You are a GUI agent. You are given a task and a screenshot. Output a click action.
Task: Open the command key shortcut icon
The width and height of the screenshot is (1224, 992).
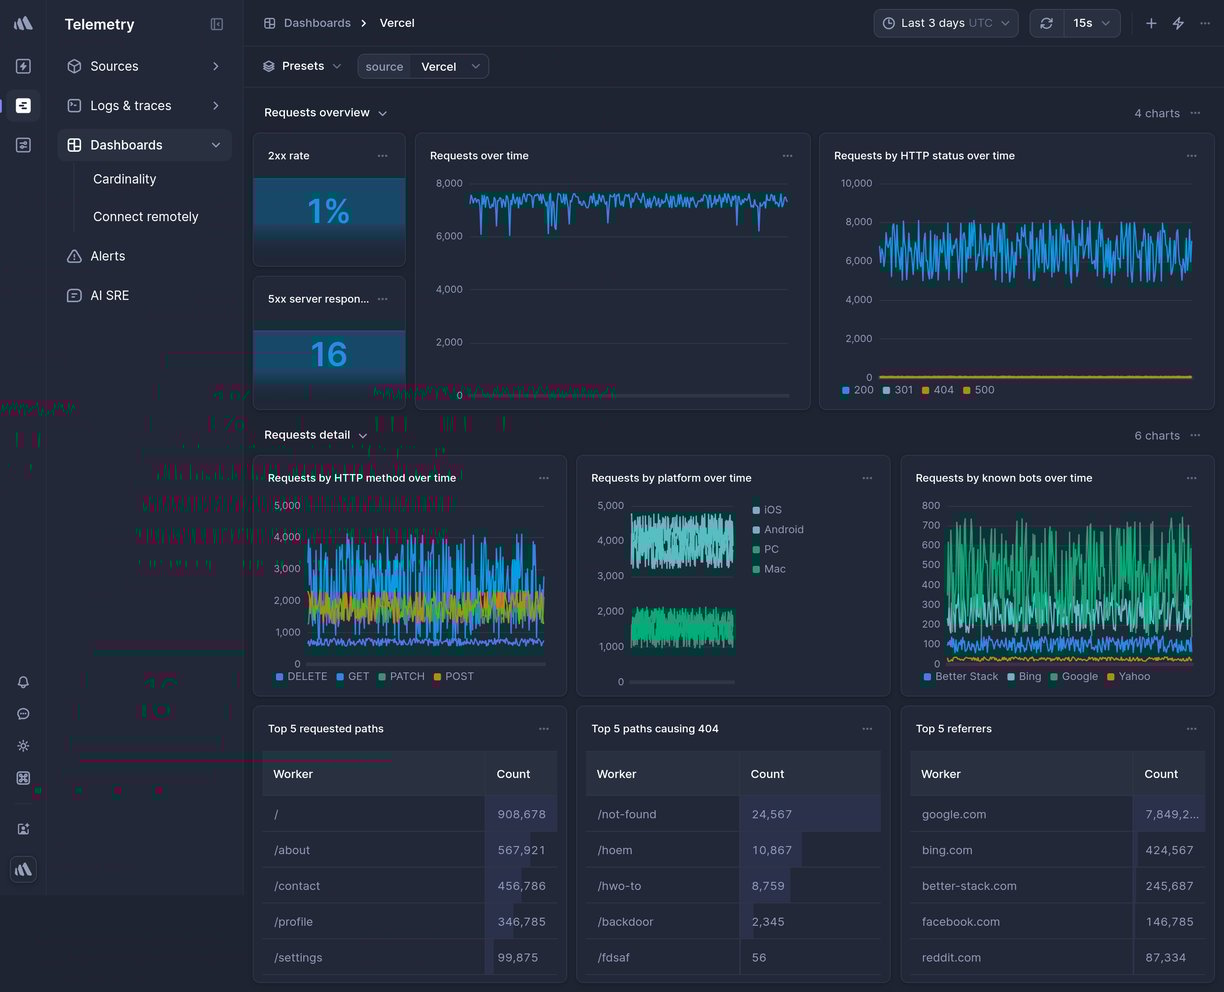[23, 778]
